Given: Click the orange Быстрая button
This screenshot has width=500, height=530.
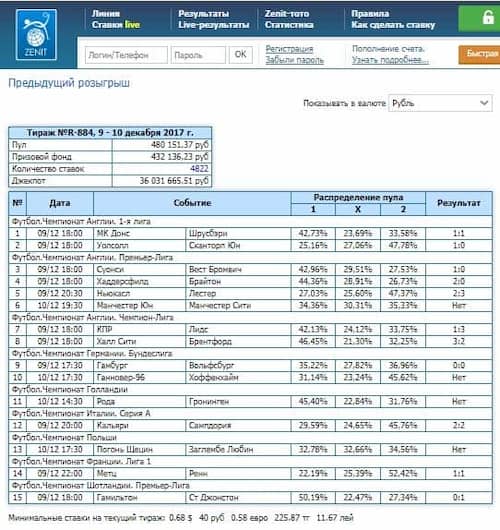Looking at the screenshot, I should coord(479,54).
